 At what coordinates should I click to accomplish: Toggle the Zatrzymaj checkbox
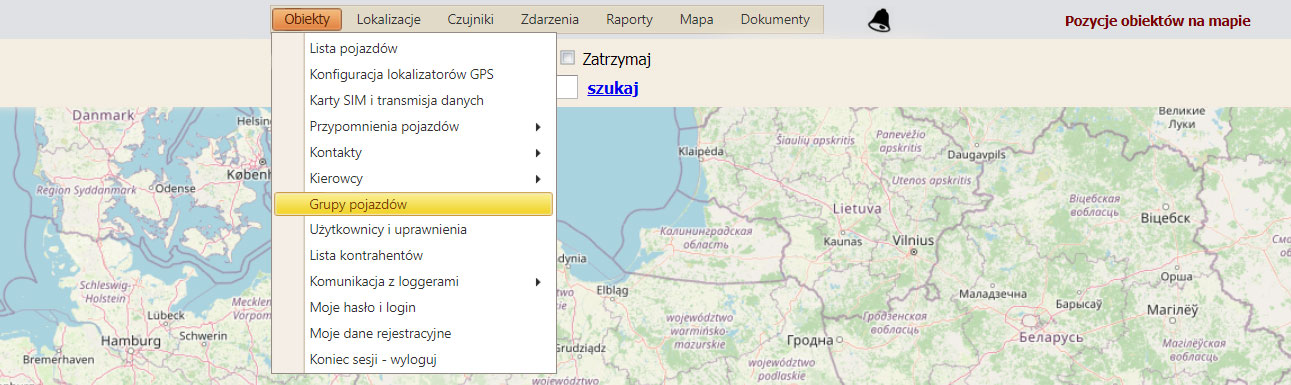[x=568, y=59]
